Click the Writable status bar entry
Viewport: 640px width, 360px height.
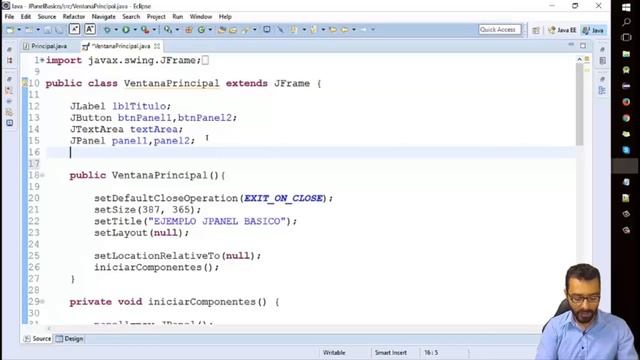334,353
